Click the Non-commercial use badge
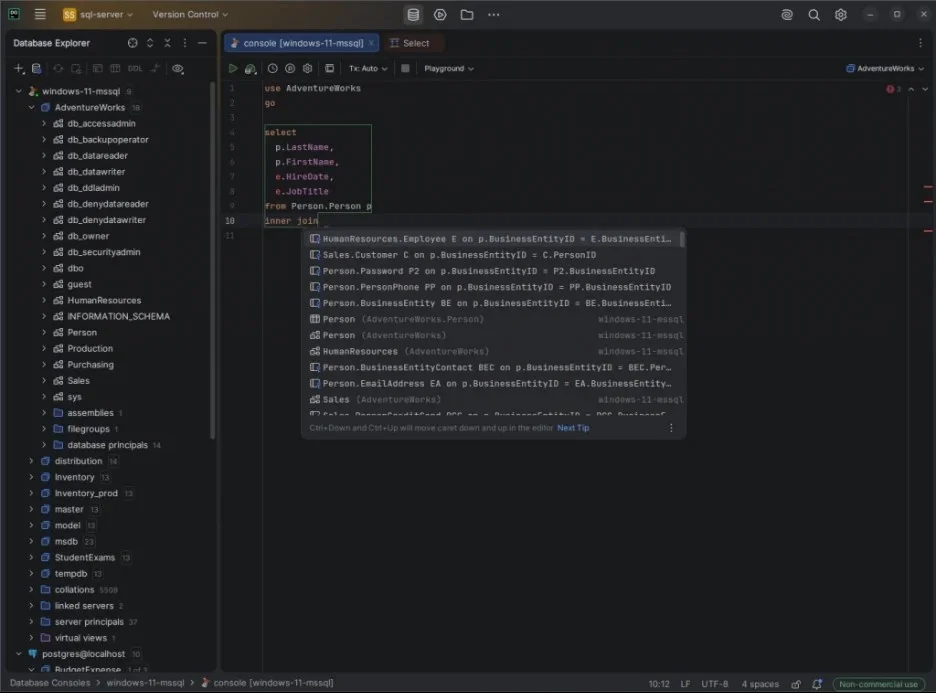The height and width of the screenshot is (693, 936). pyautogui.click(x=878, y=684)
